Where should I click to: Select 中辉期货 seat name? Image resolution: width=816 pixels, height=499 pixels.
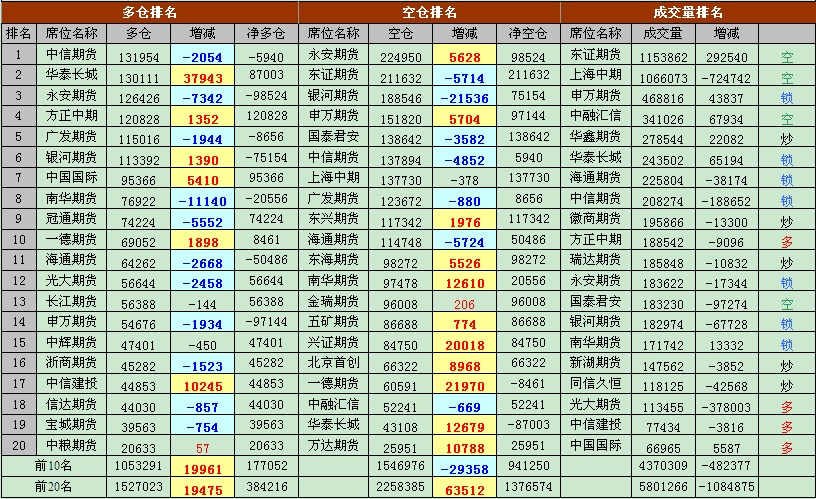click(71, 342)
